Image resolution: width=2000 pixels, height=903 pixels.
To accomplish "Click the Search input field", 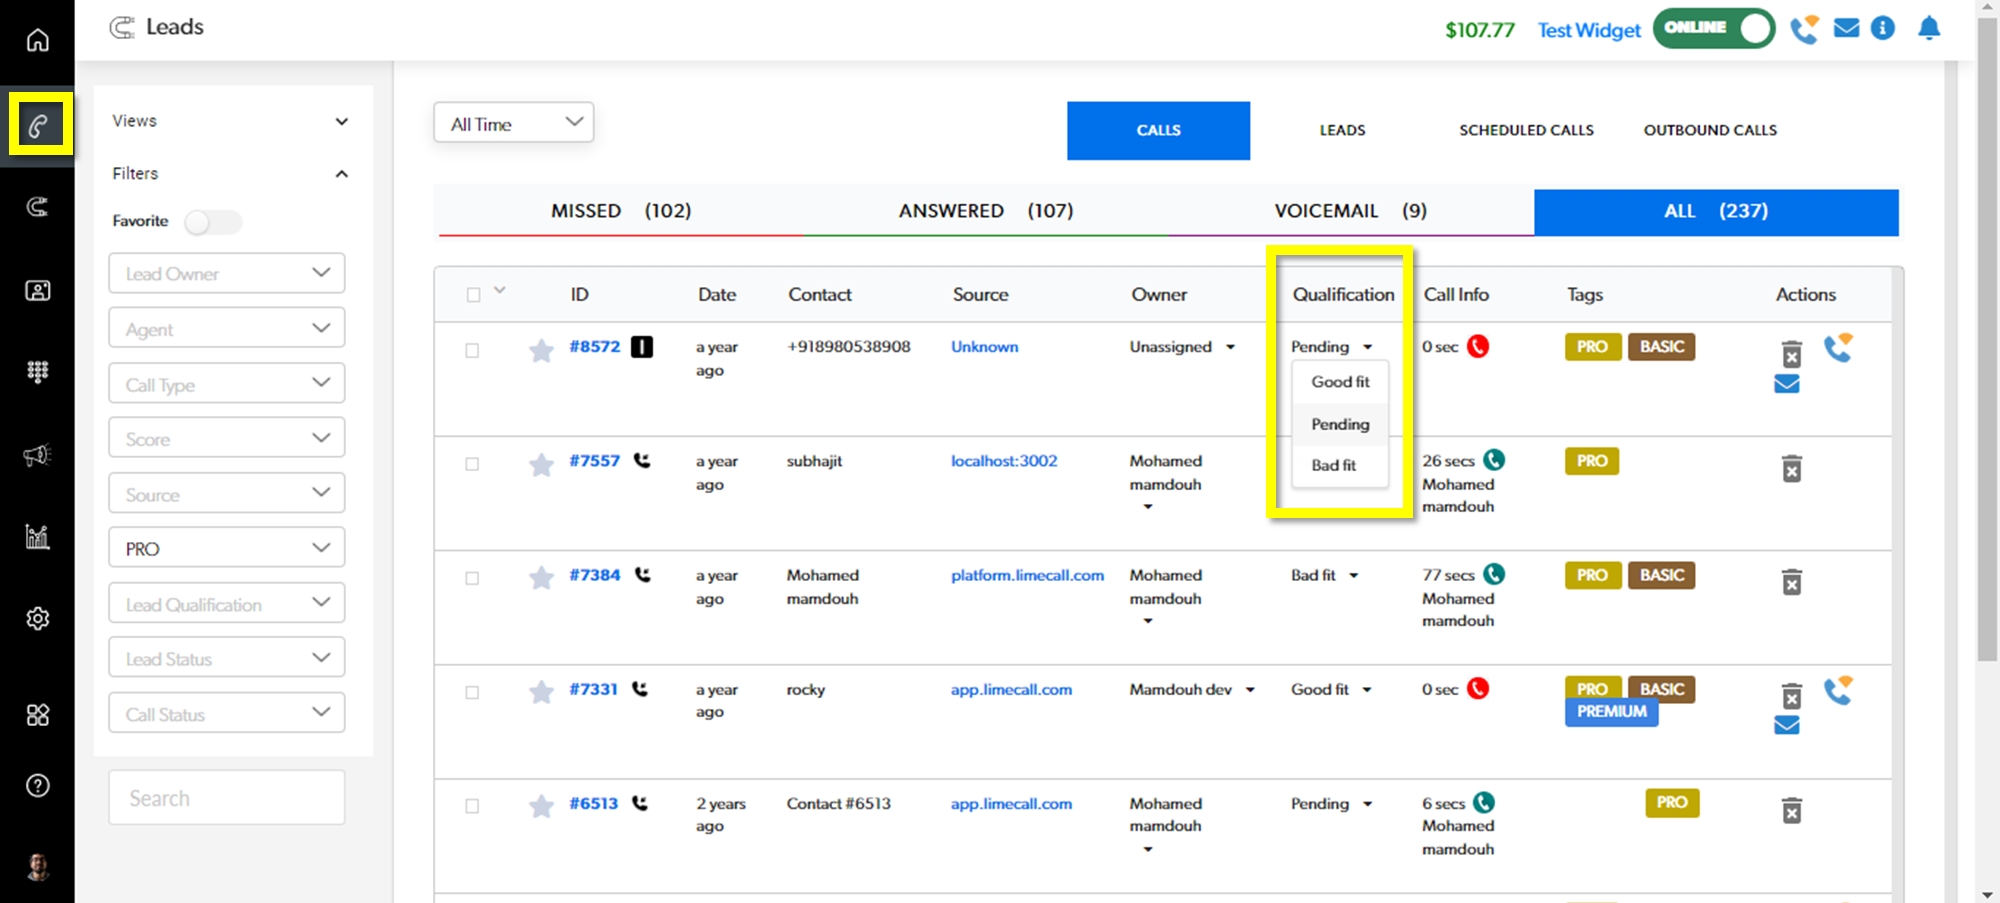I will coord(227,798).
